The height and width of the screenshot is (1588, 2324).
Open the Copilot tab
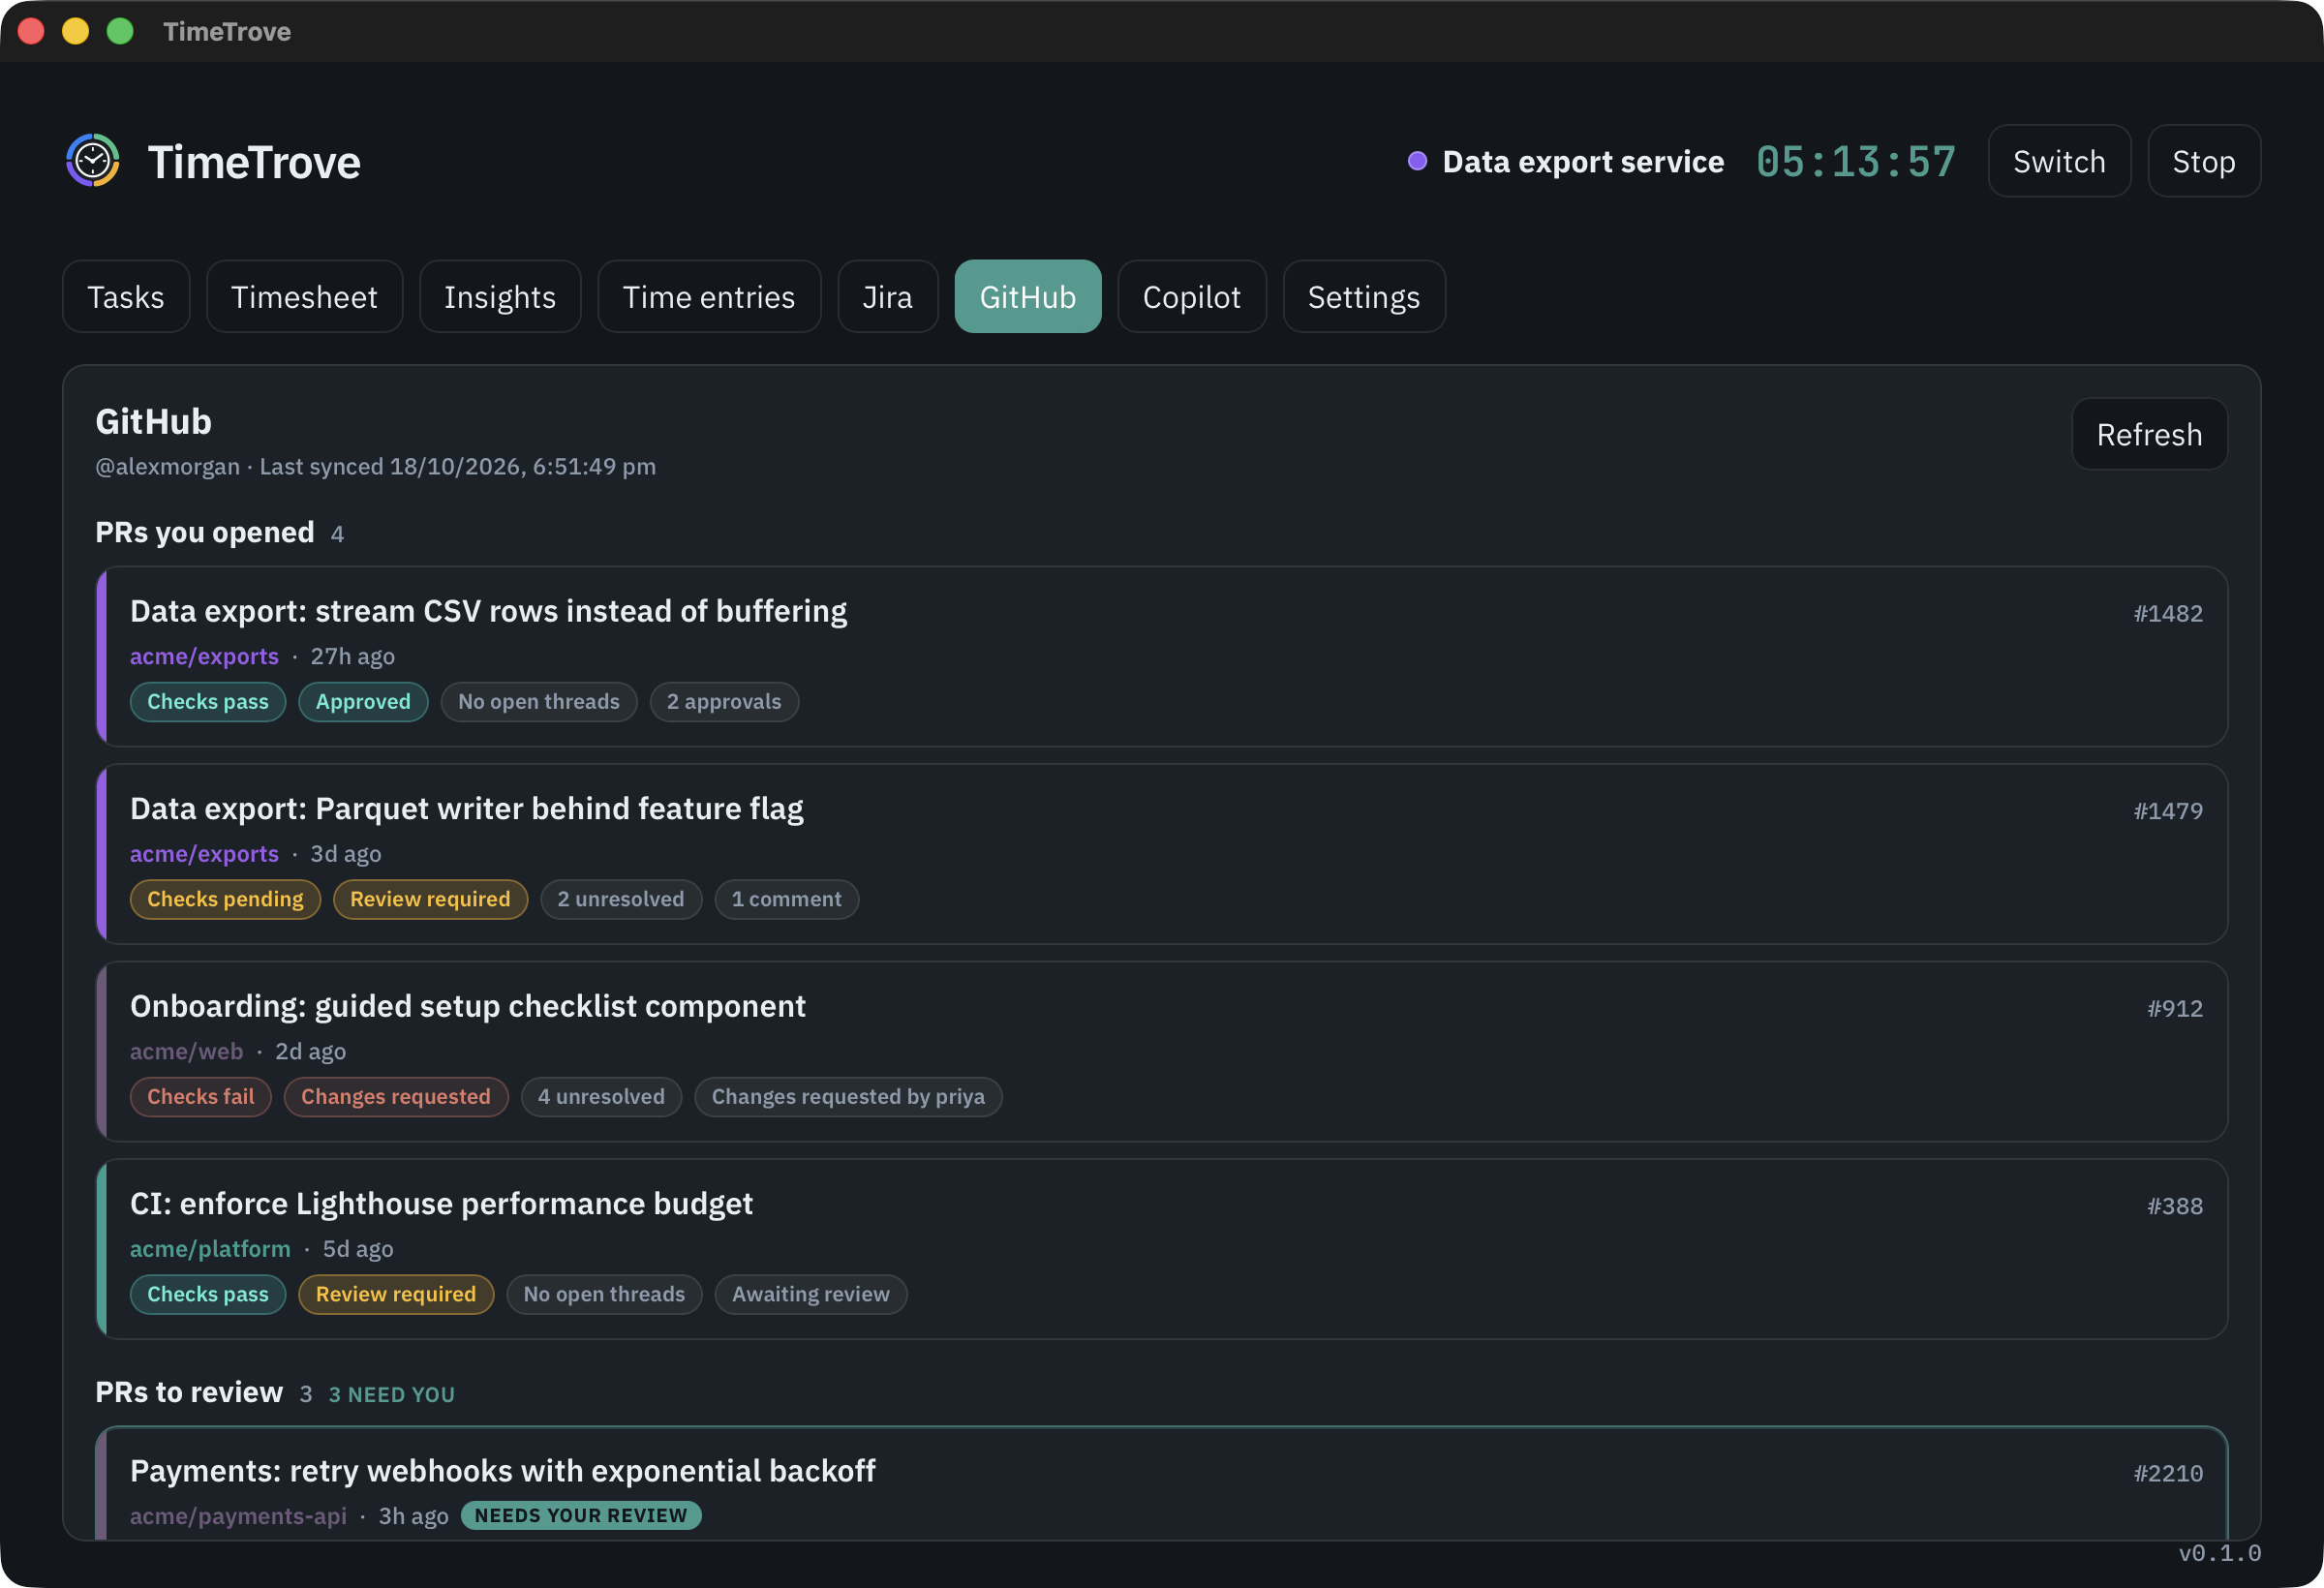tap(1192, 297)
